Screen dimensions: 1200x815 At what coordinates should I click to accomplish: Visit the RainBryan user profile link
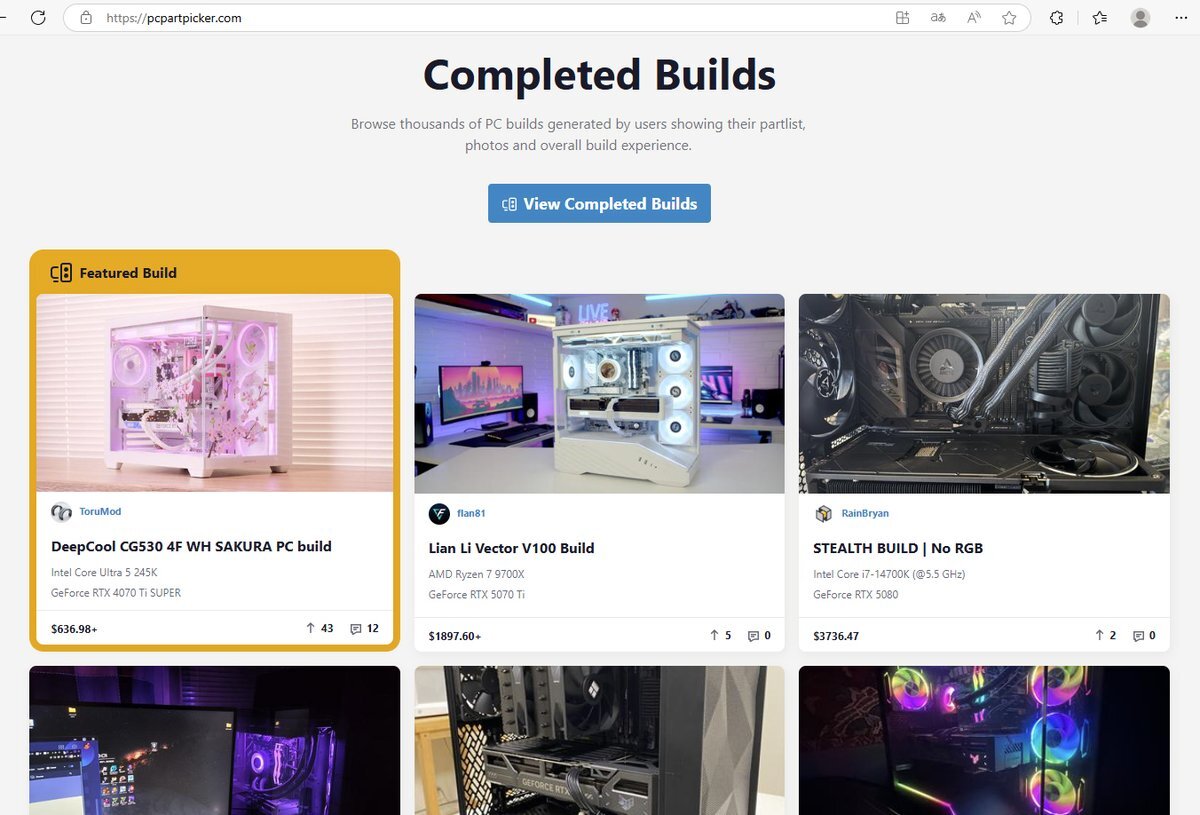coord(865,514)
